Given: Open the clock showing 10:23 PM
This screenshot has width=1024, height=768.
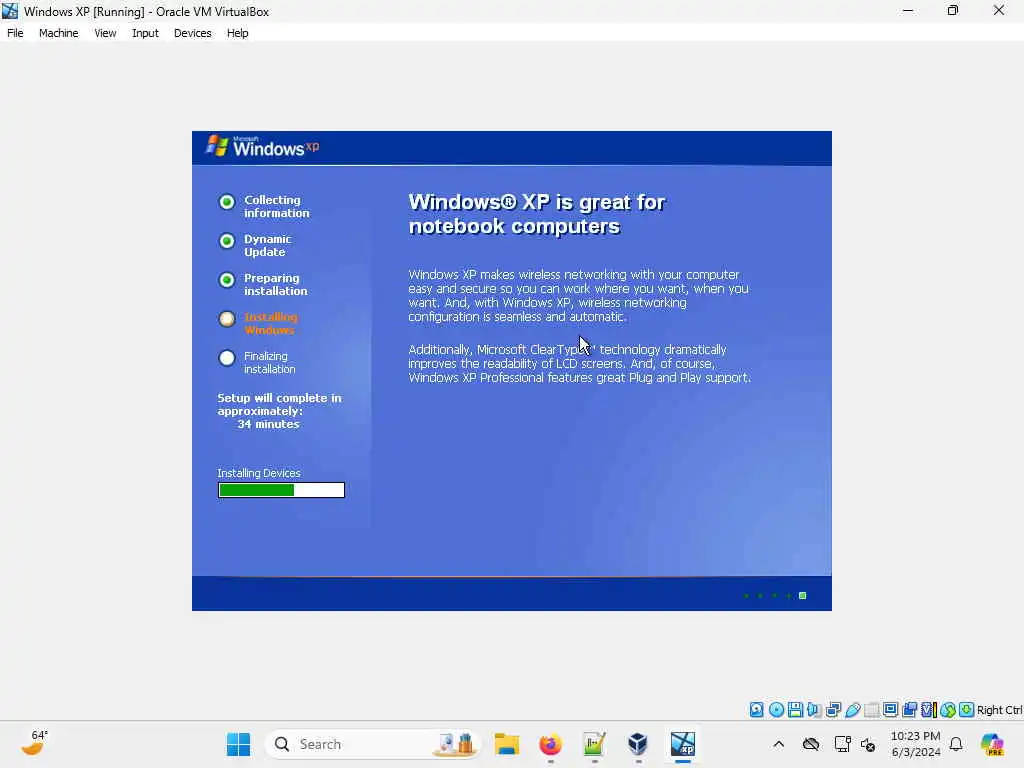Looking at the screenshot, I should point(916,744).
